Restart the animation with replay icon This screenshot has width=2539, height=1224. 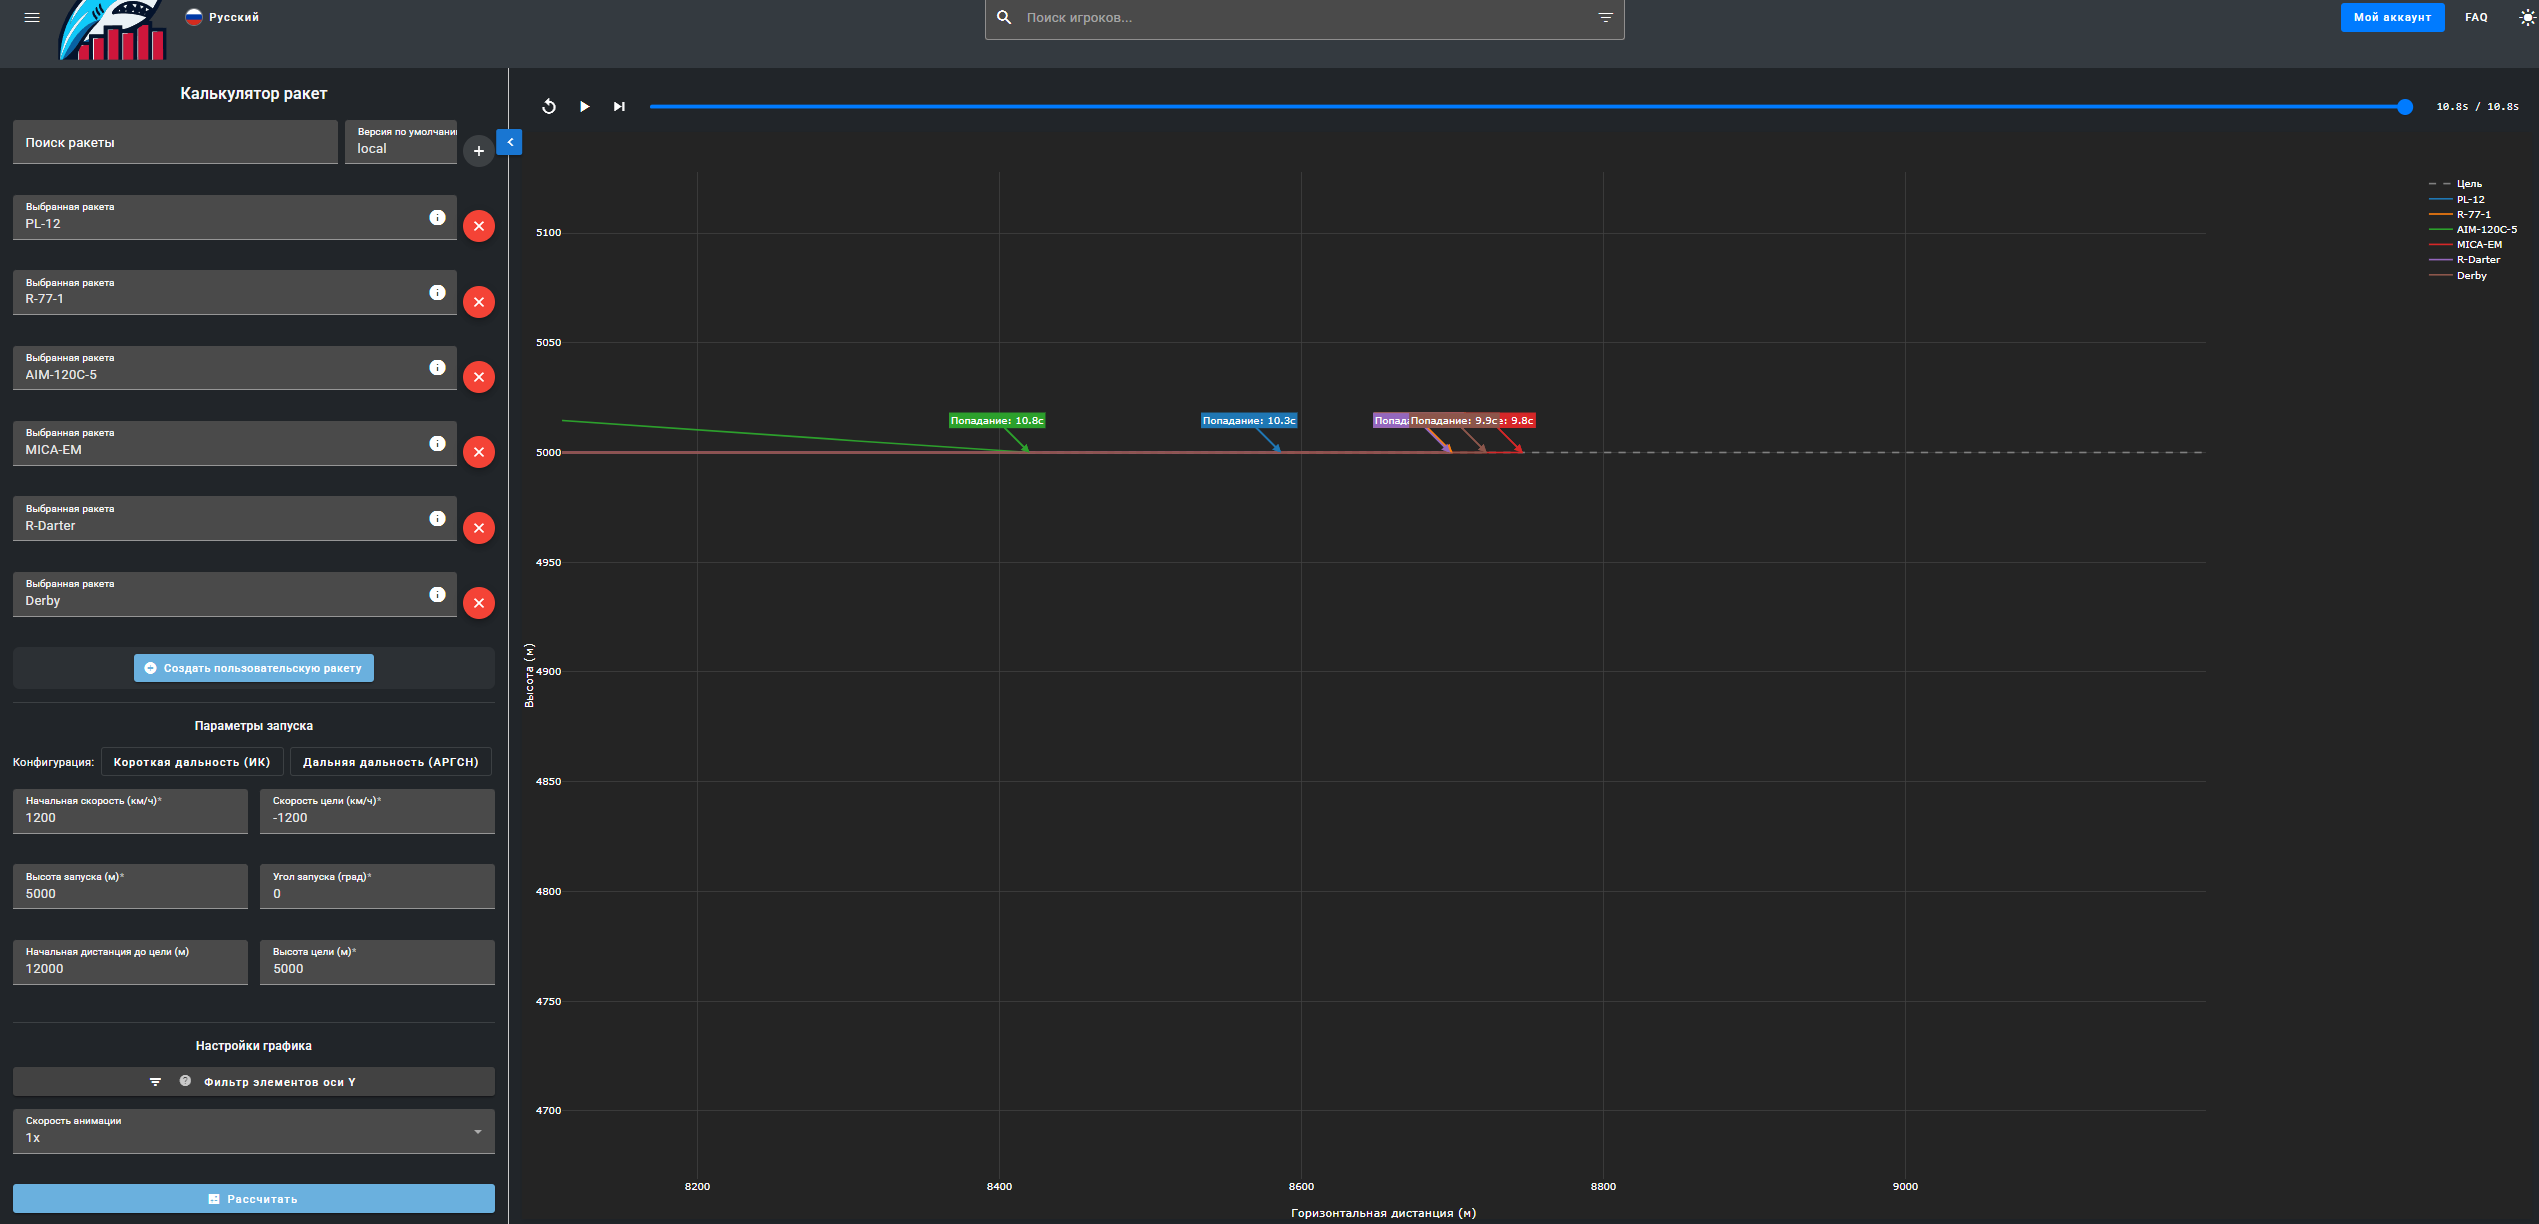pyautogui.click(x=549, y=107)
